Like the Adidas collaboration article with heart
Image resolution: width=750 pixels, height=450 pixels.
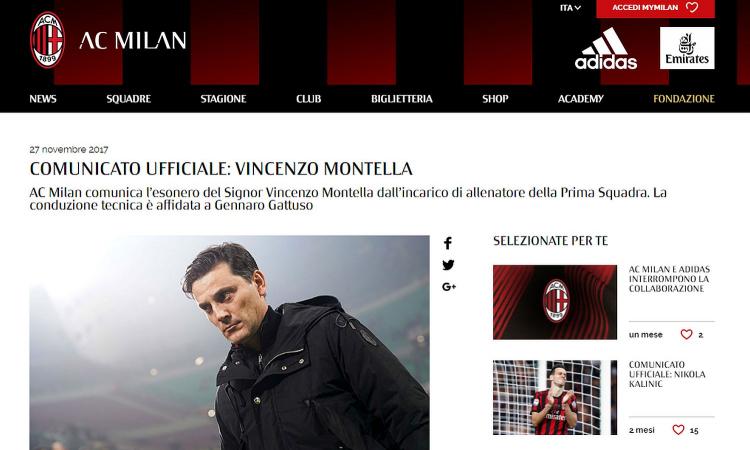click(686, 334)
